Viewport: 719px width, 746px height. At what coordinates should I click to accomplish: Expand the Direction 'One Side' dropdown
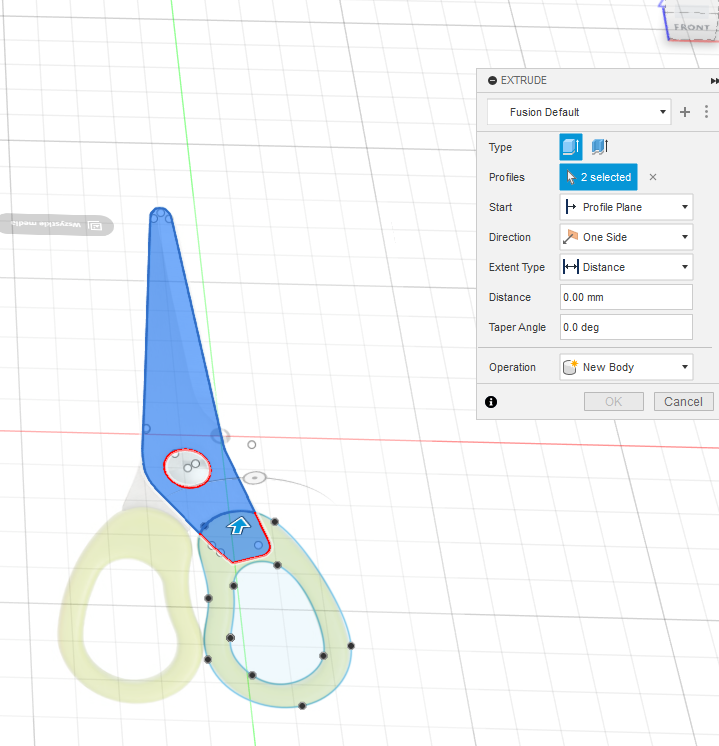tap(626, 237)
